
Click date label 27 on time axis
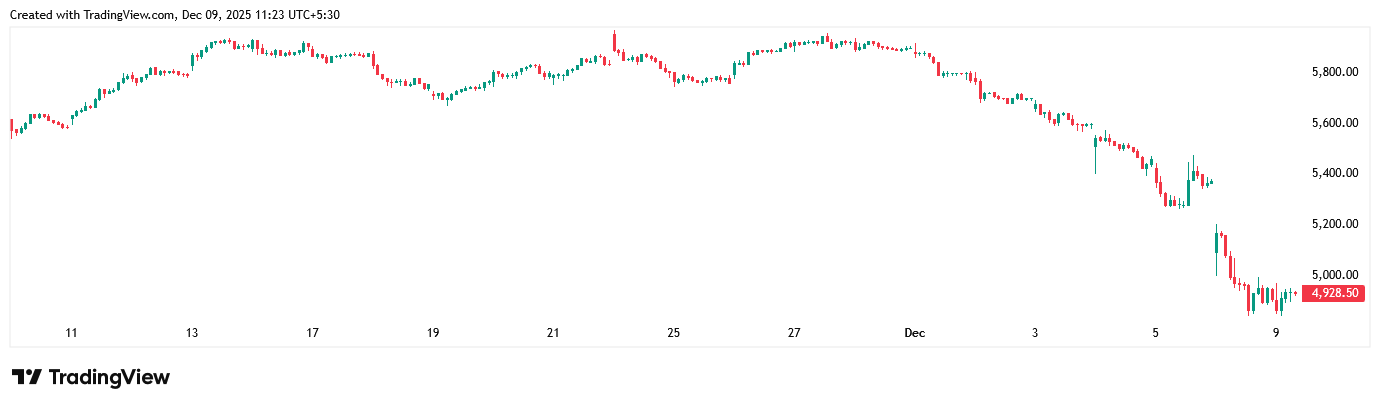tap(794, 333)
